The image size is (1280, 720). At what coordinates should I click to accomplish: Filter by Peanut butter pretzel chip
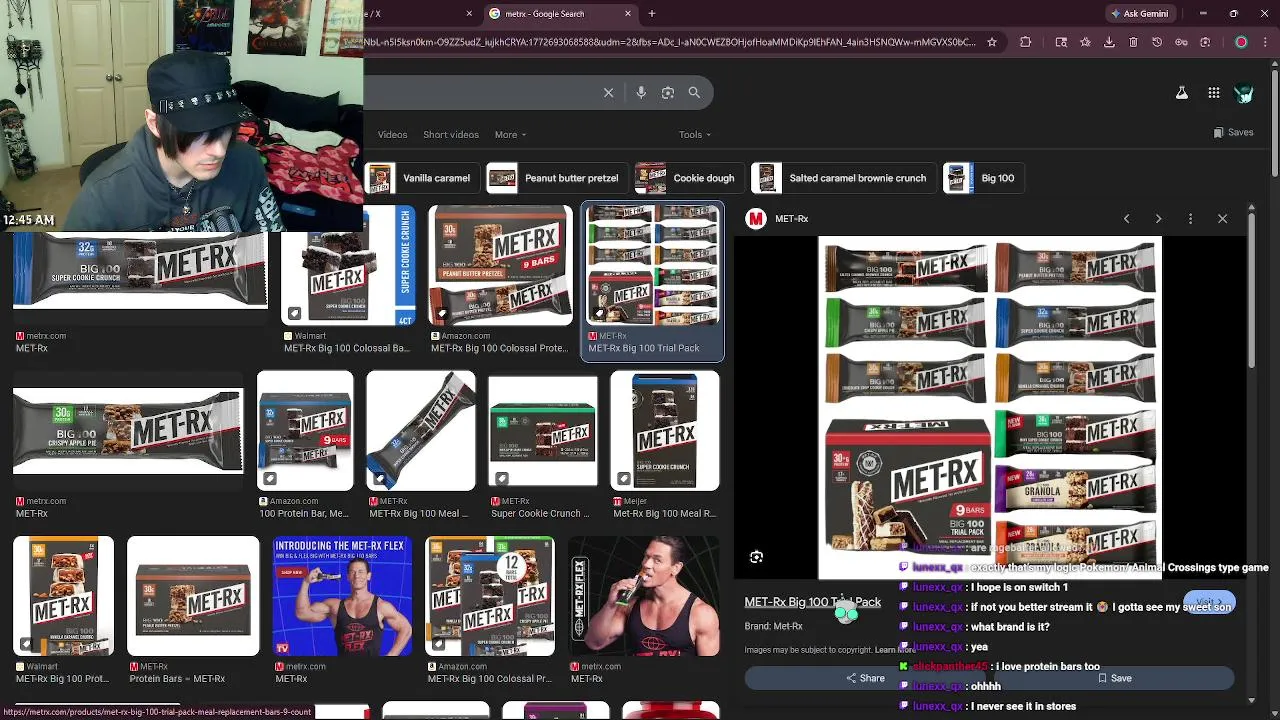click(x=557, y=178)
